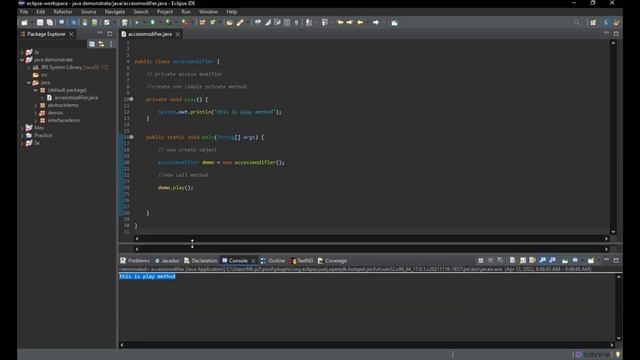Image resolution: width=640 pixels, height=360 pixels.
Task: Expand the abstractdemo package
Action: pos(36,105)
